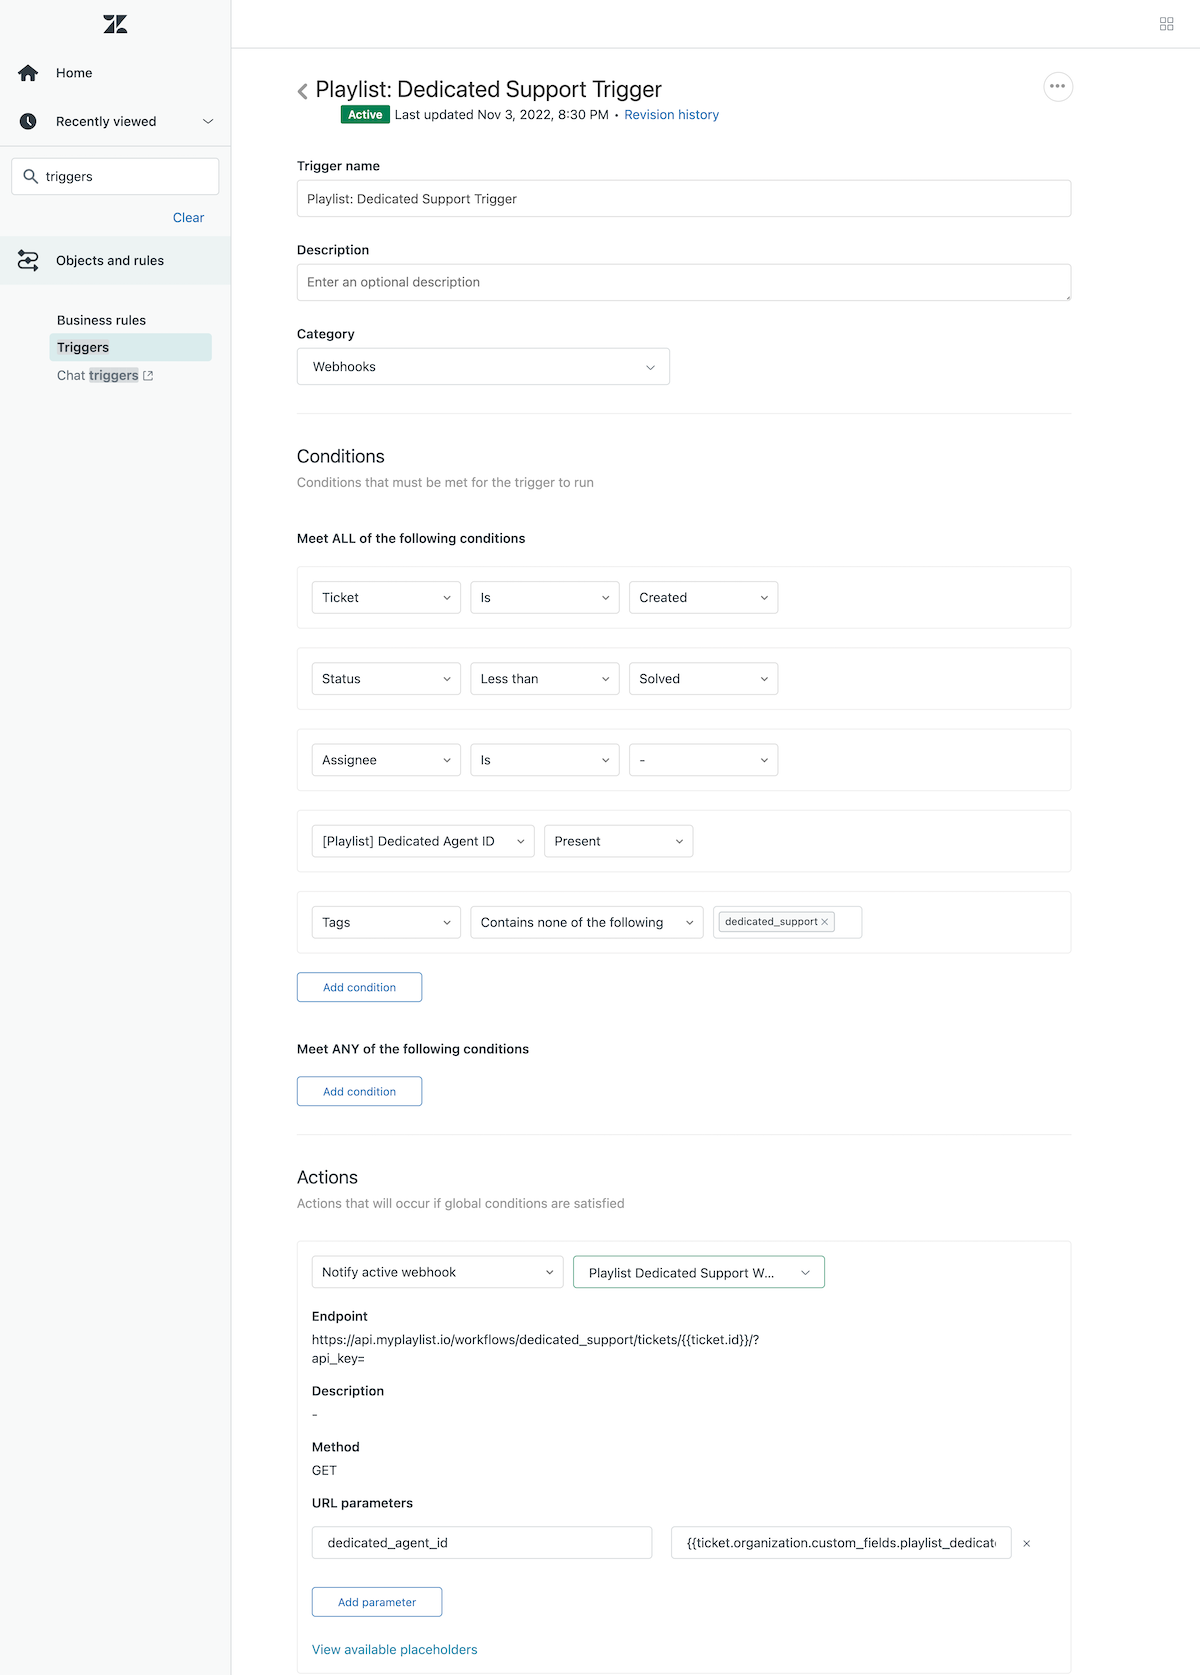Click external link icon next to Chat triggers
This screenshot has width=1200, height=1675.
(148, 376)
